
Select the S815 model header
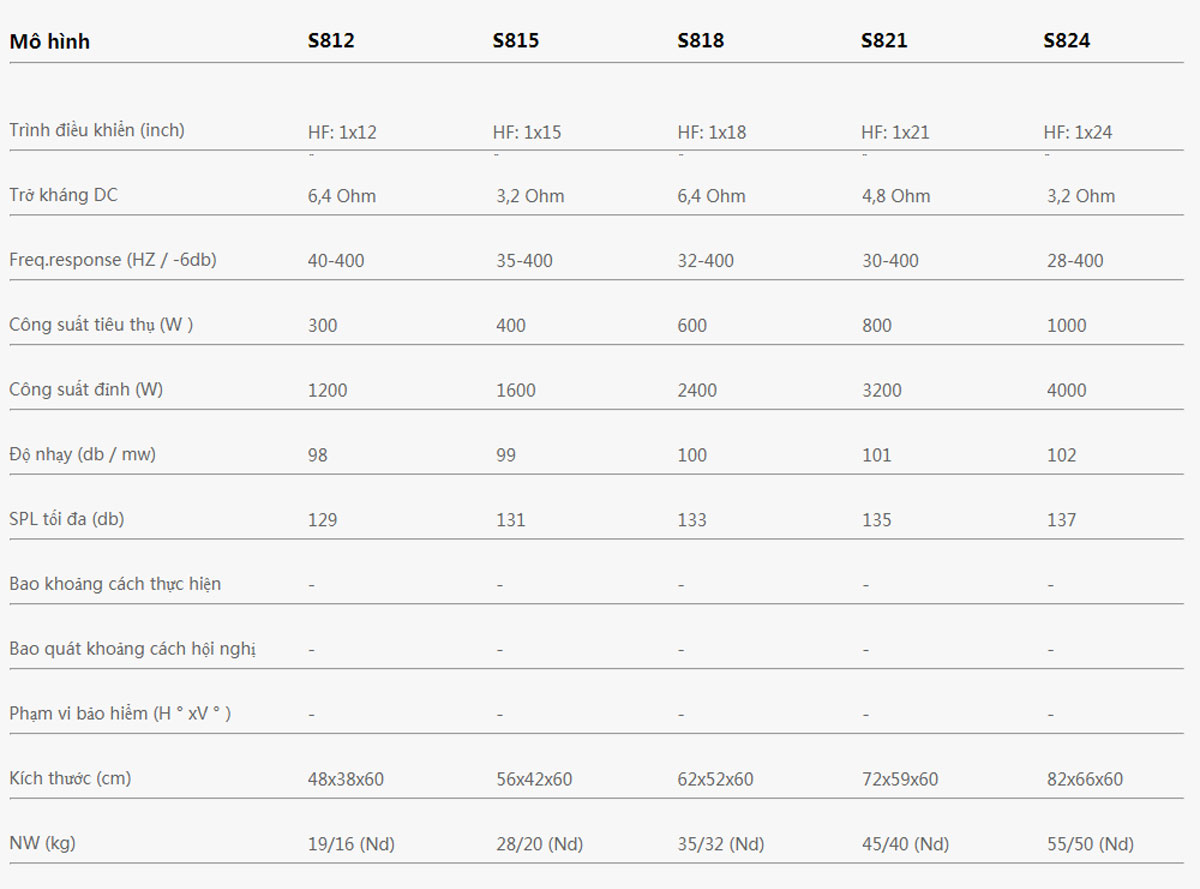(515, 41)
